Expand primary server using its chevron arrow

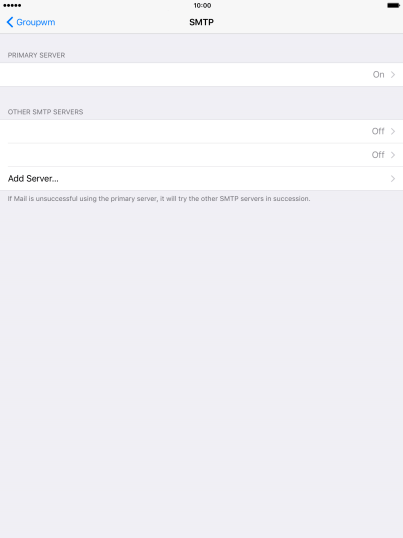tap(393, 74)
